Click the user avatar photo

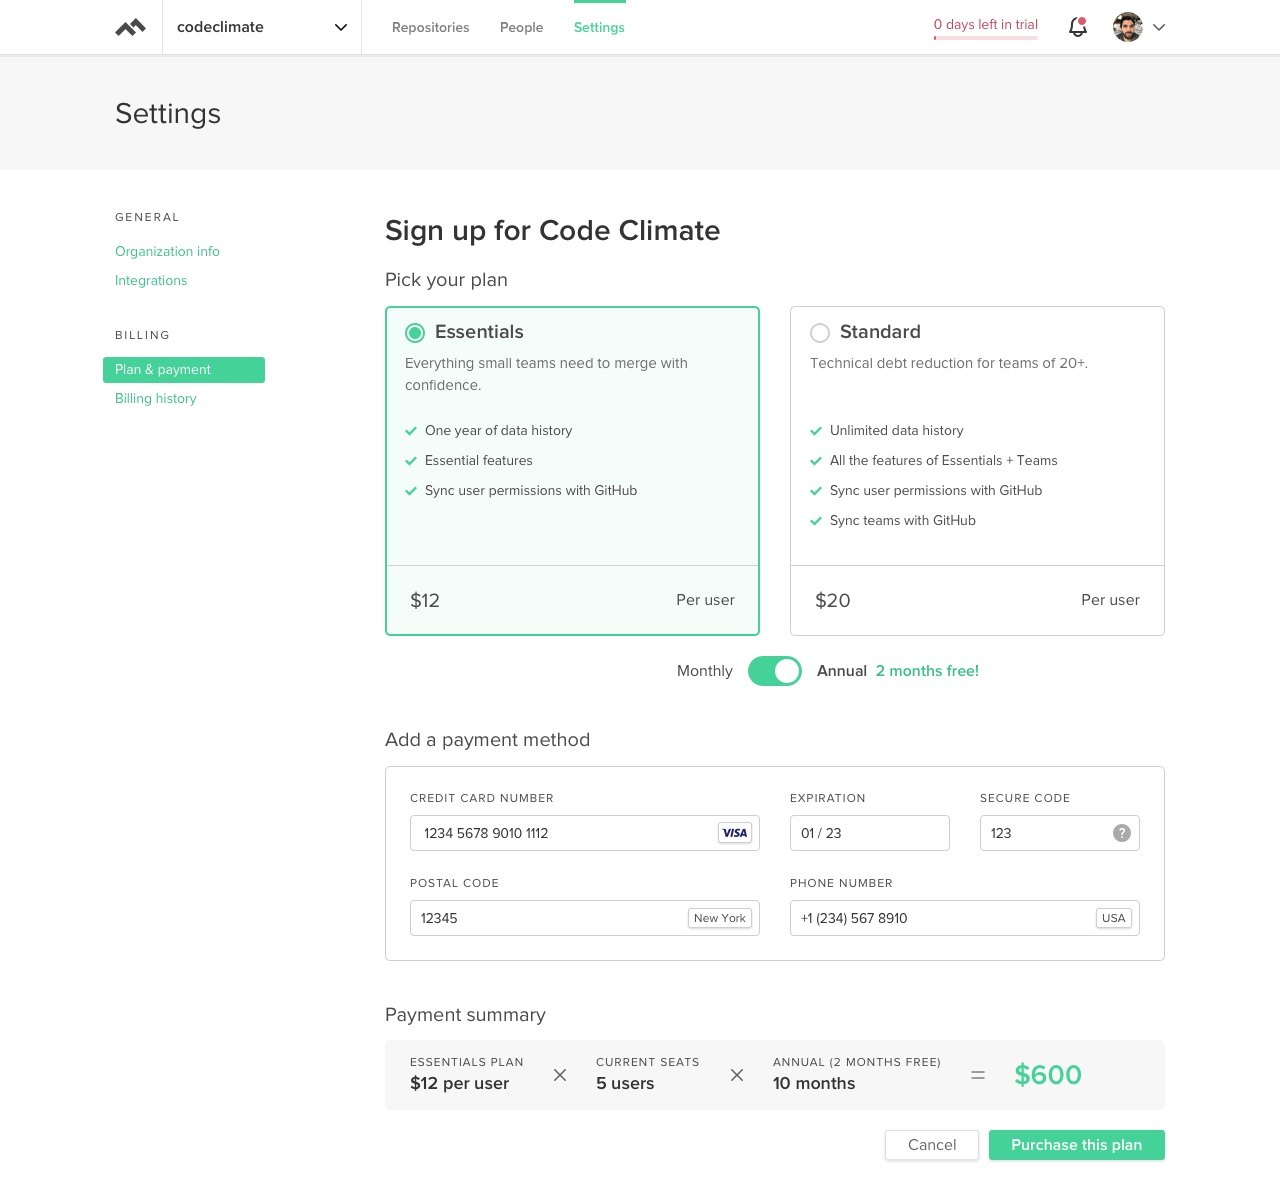(x=1128, y=27)
